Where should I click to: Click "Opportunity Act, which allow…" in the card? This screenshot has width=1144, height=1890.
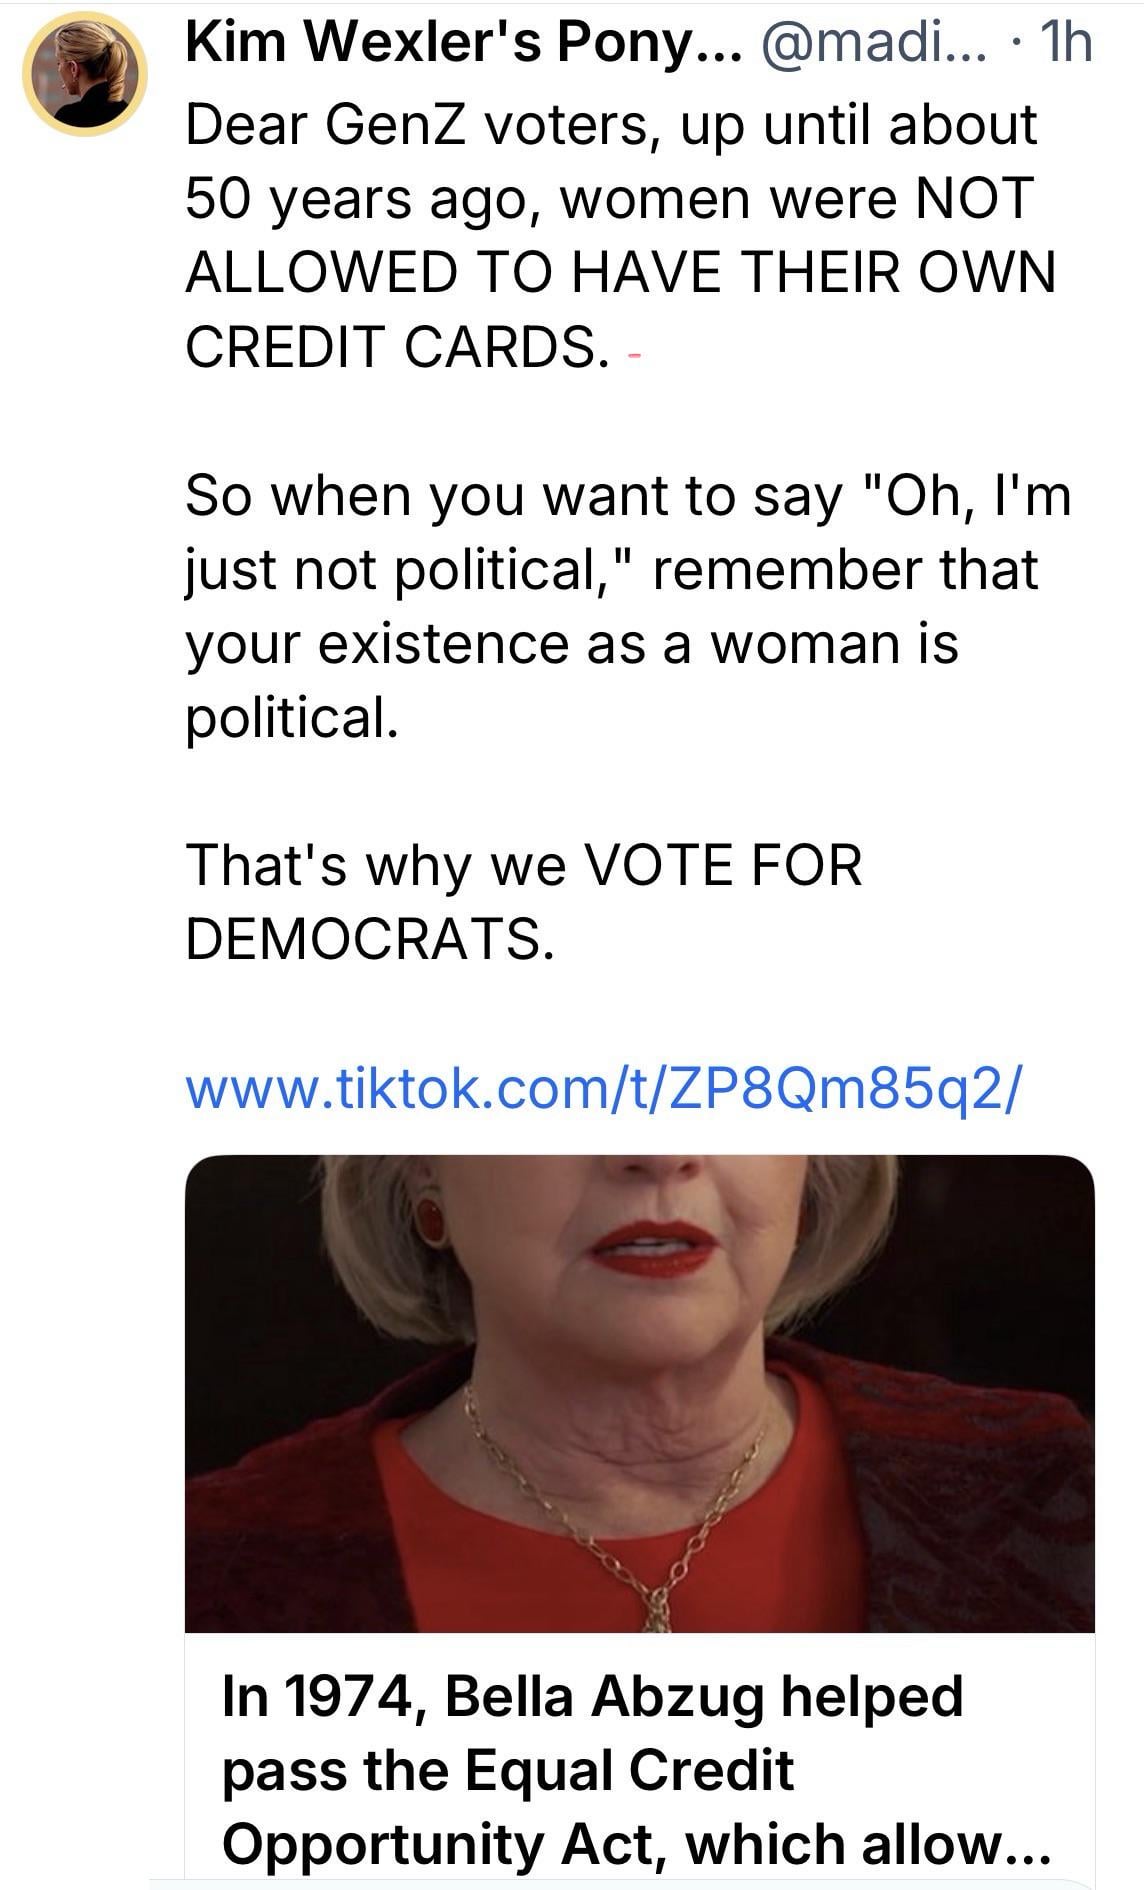coord(636,1844)
